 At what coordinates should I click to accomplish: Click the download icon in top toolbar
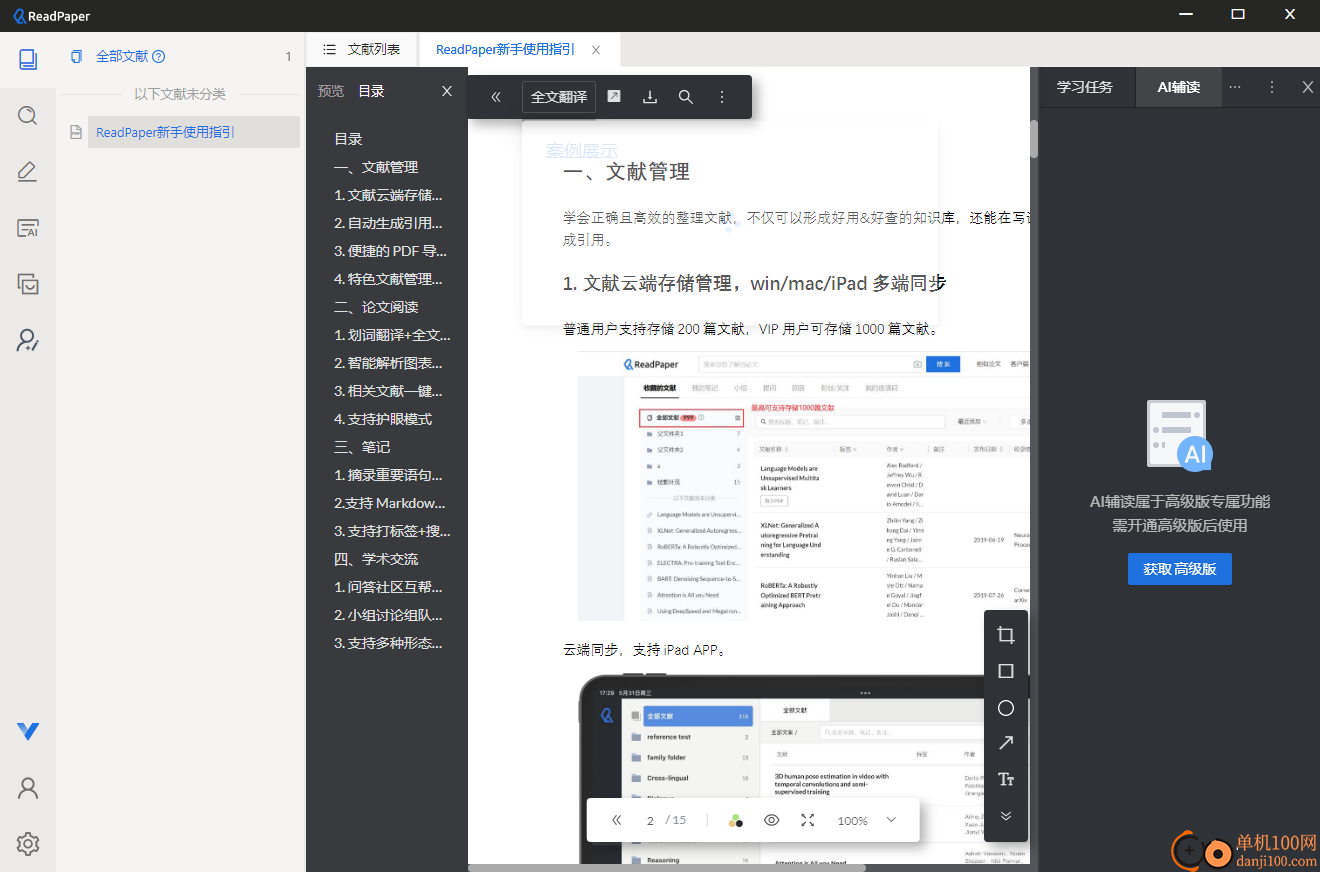[650, 97]
